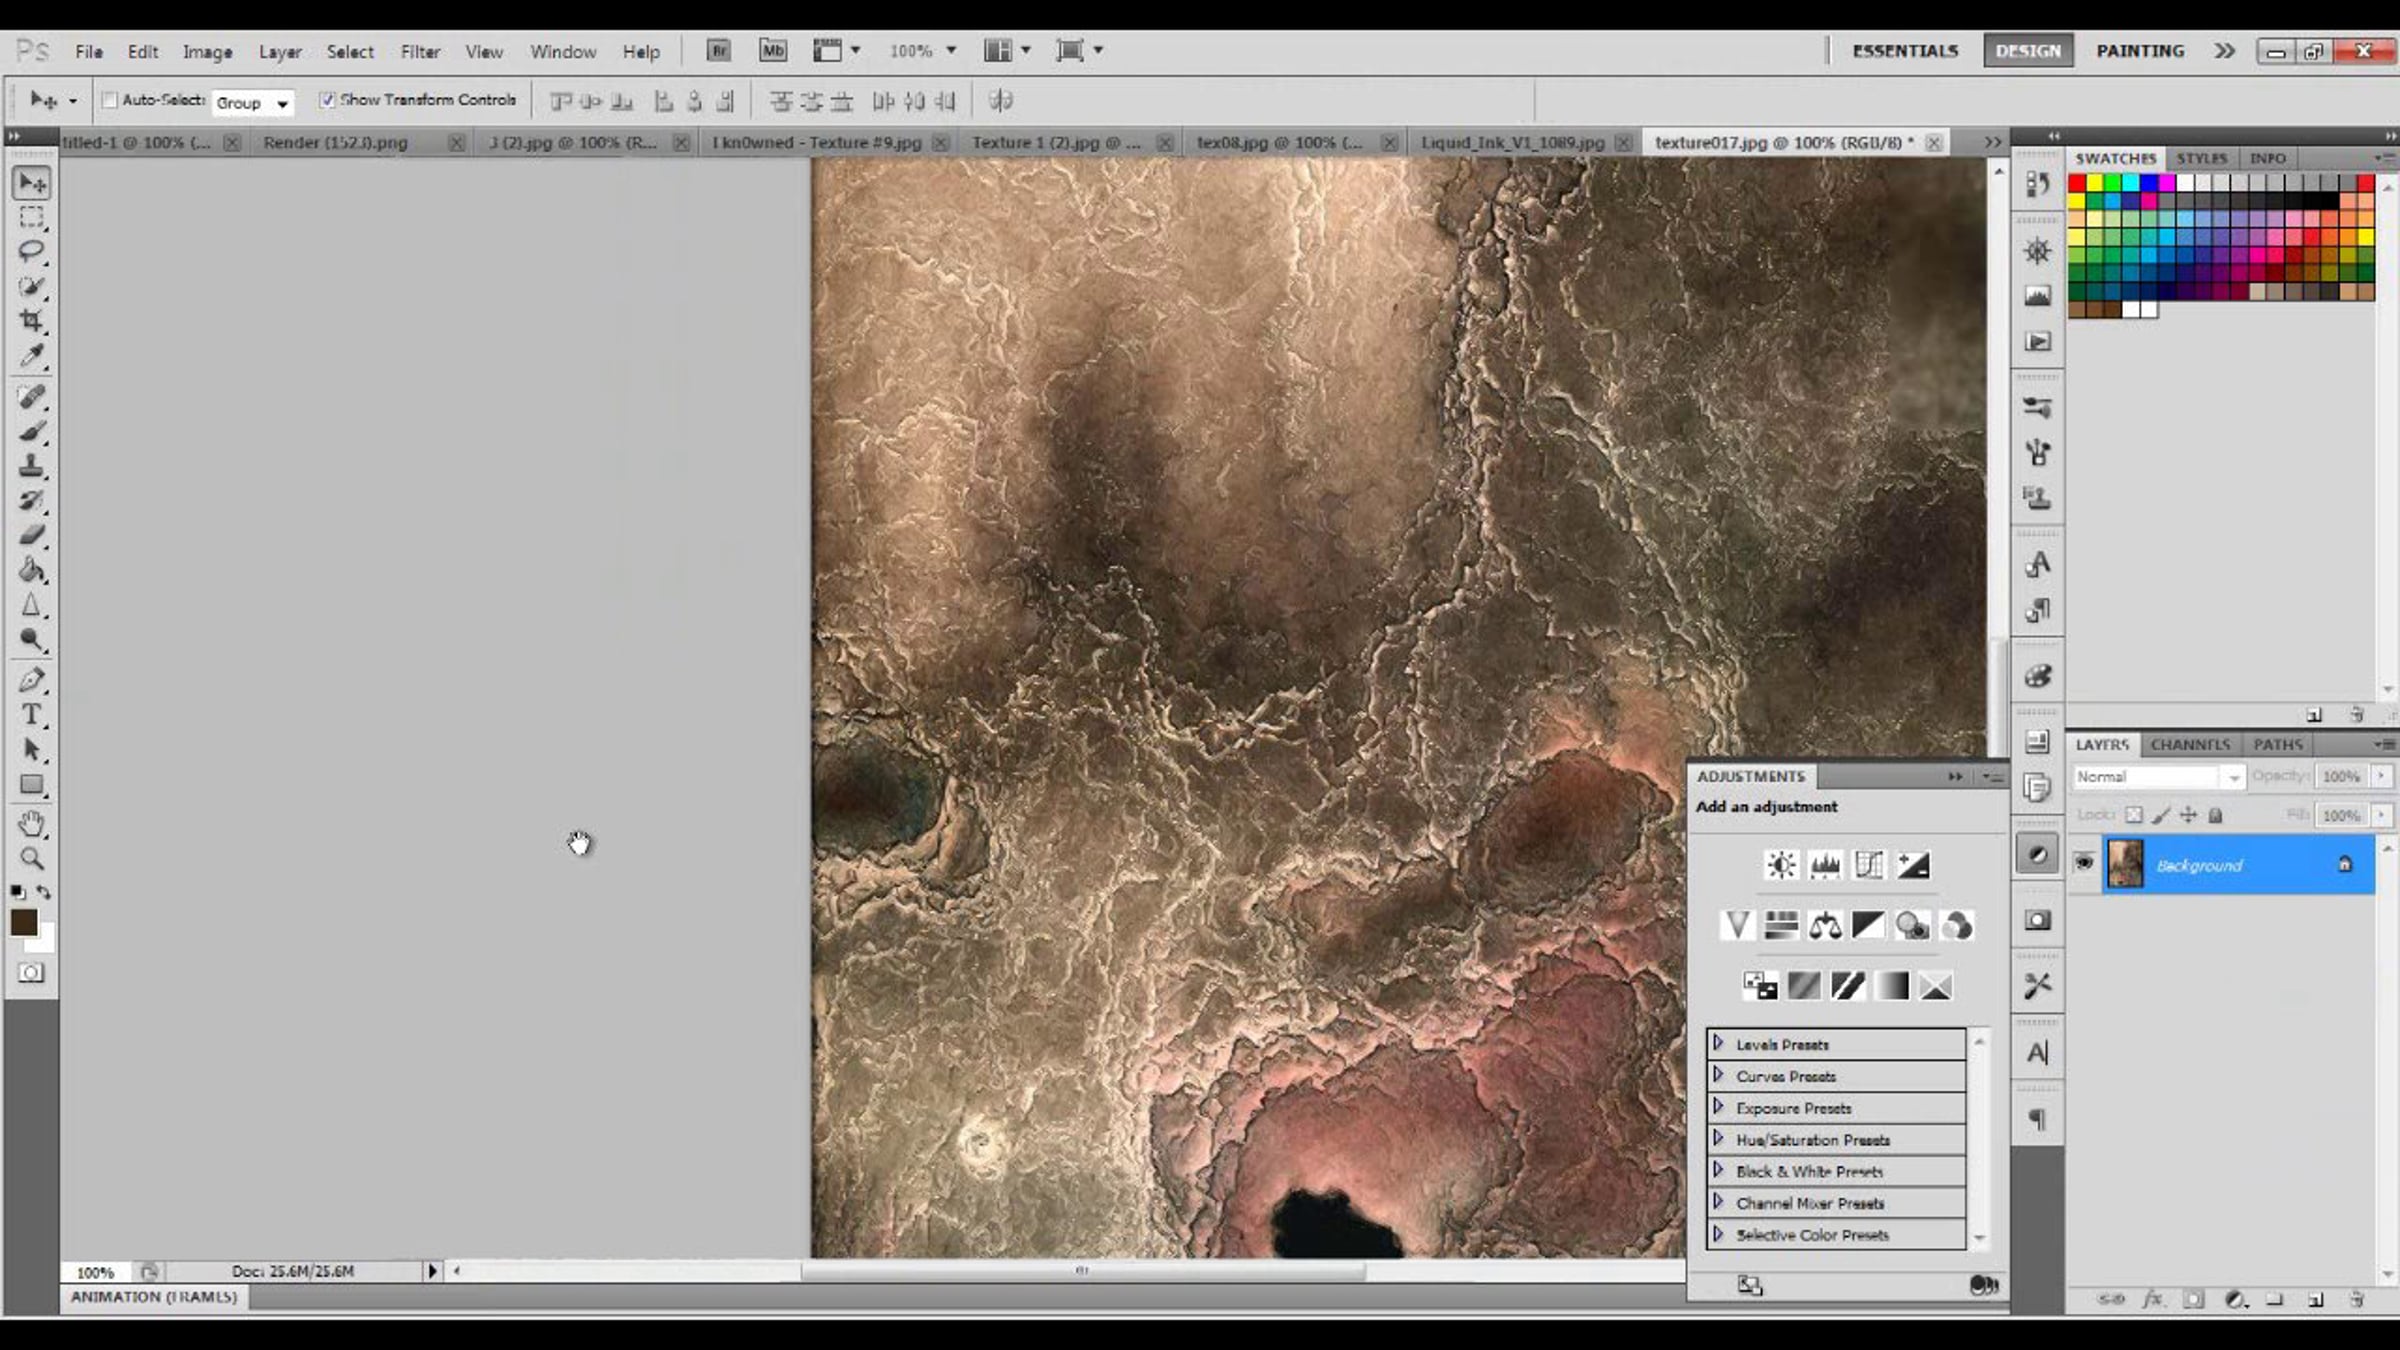Choose the Quick Selection tool
This screenshot has height=1350, width=2400.
pyautogui.click(x=31, y=286)
